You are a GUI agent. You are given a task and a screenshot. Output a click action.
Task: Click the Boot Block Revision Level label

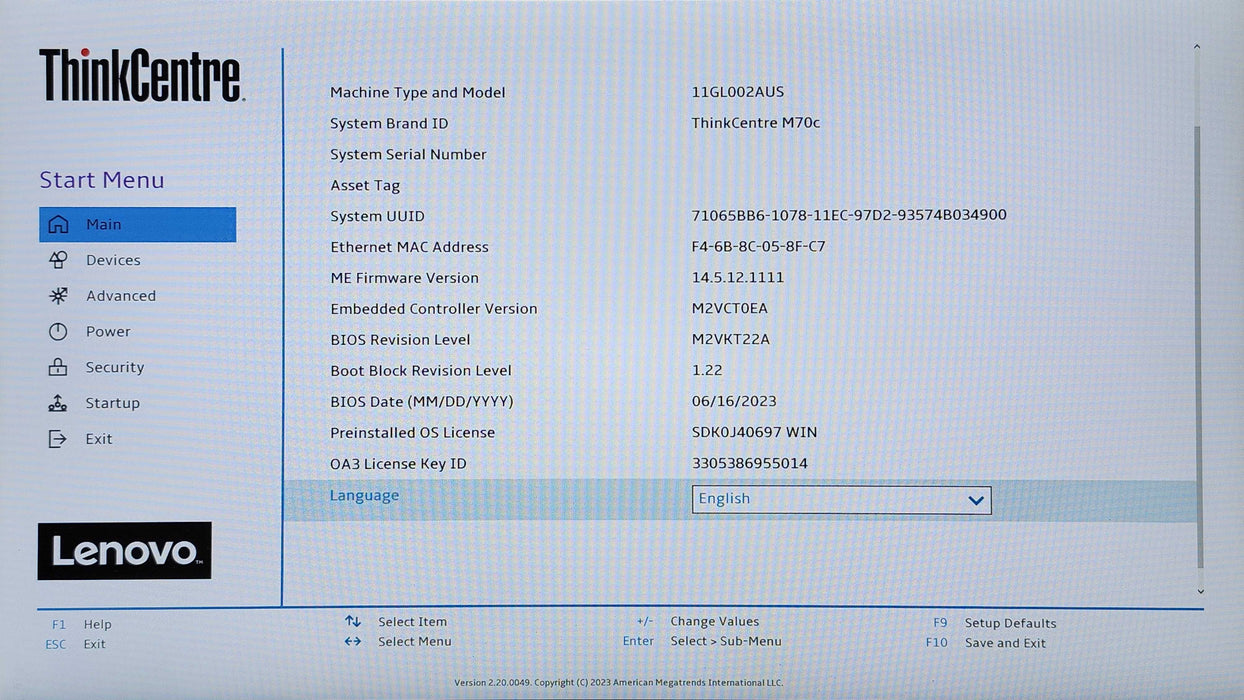pyautogui.click(x=421, y=371)
